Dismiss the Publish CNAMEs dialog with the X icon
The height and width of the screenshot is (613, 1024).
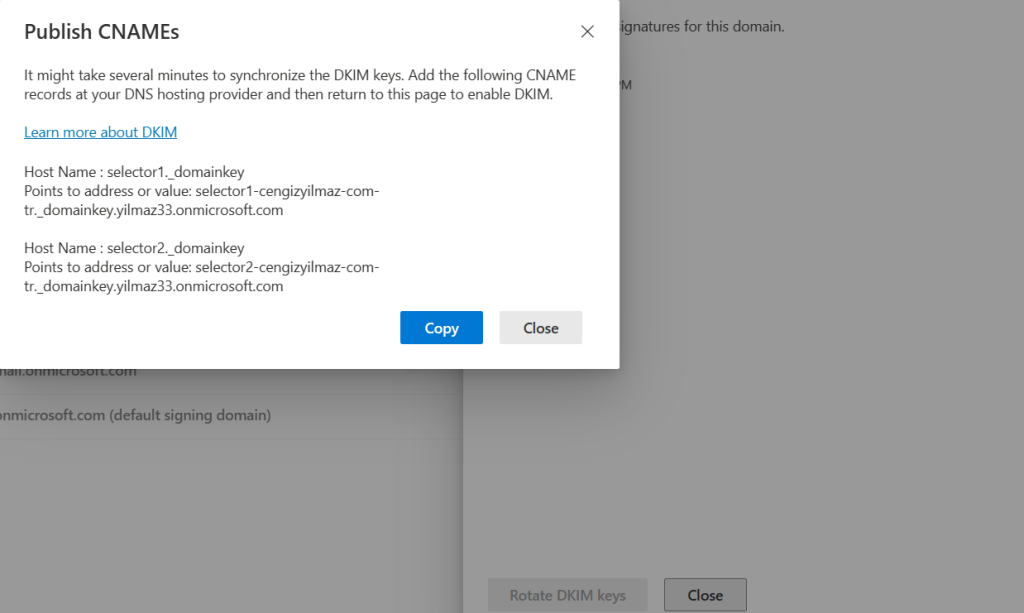pyautogui.click(x=587, y=32)
